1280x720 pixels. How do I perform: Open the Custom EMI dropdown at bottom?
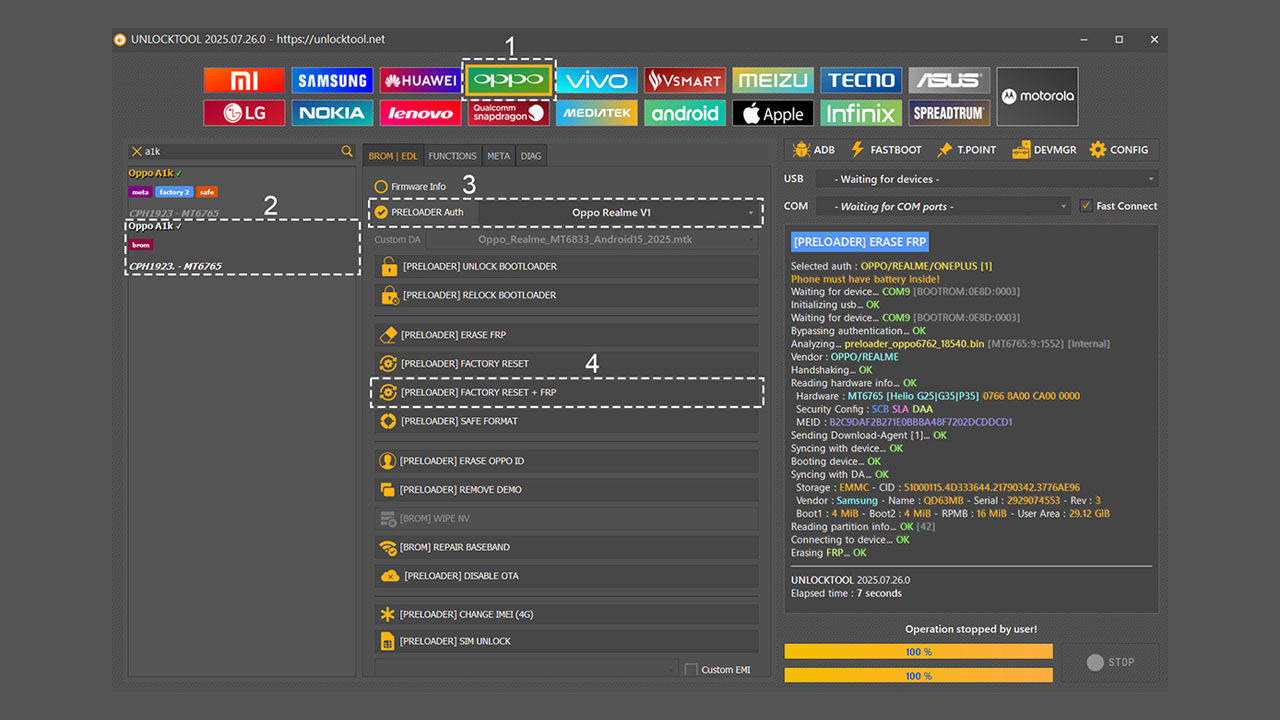pos(526,668)
